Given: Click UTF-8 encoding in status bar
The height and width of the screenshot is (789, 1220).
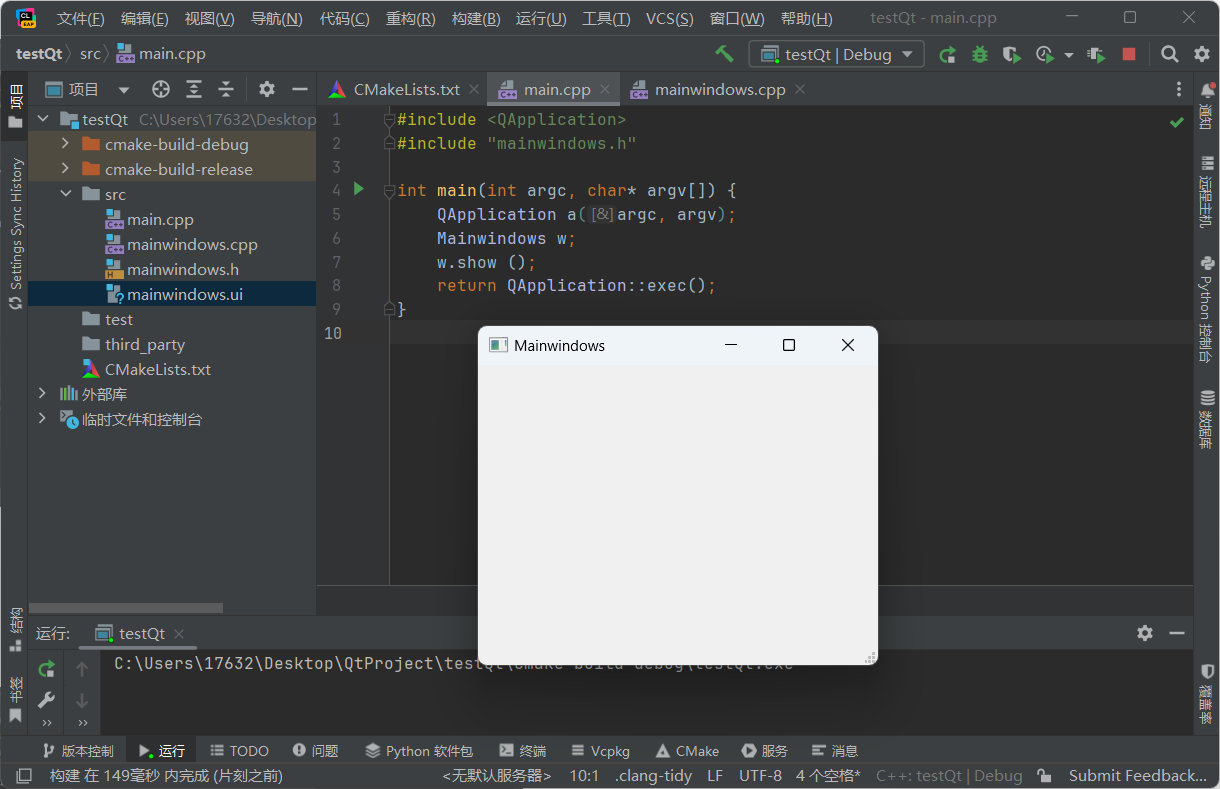Looking at the screenshot, I should (760, 776).
